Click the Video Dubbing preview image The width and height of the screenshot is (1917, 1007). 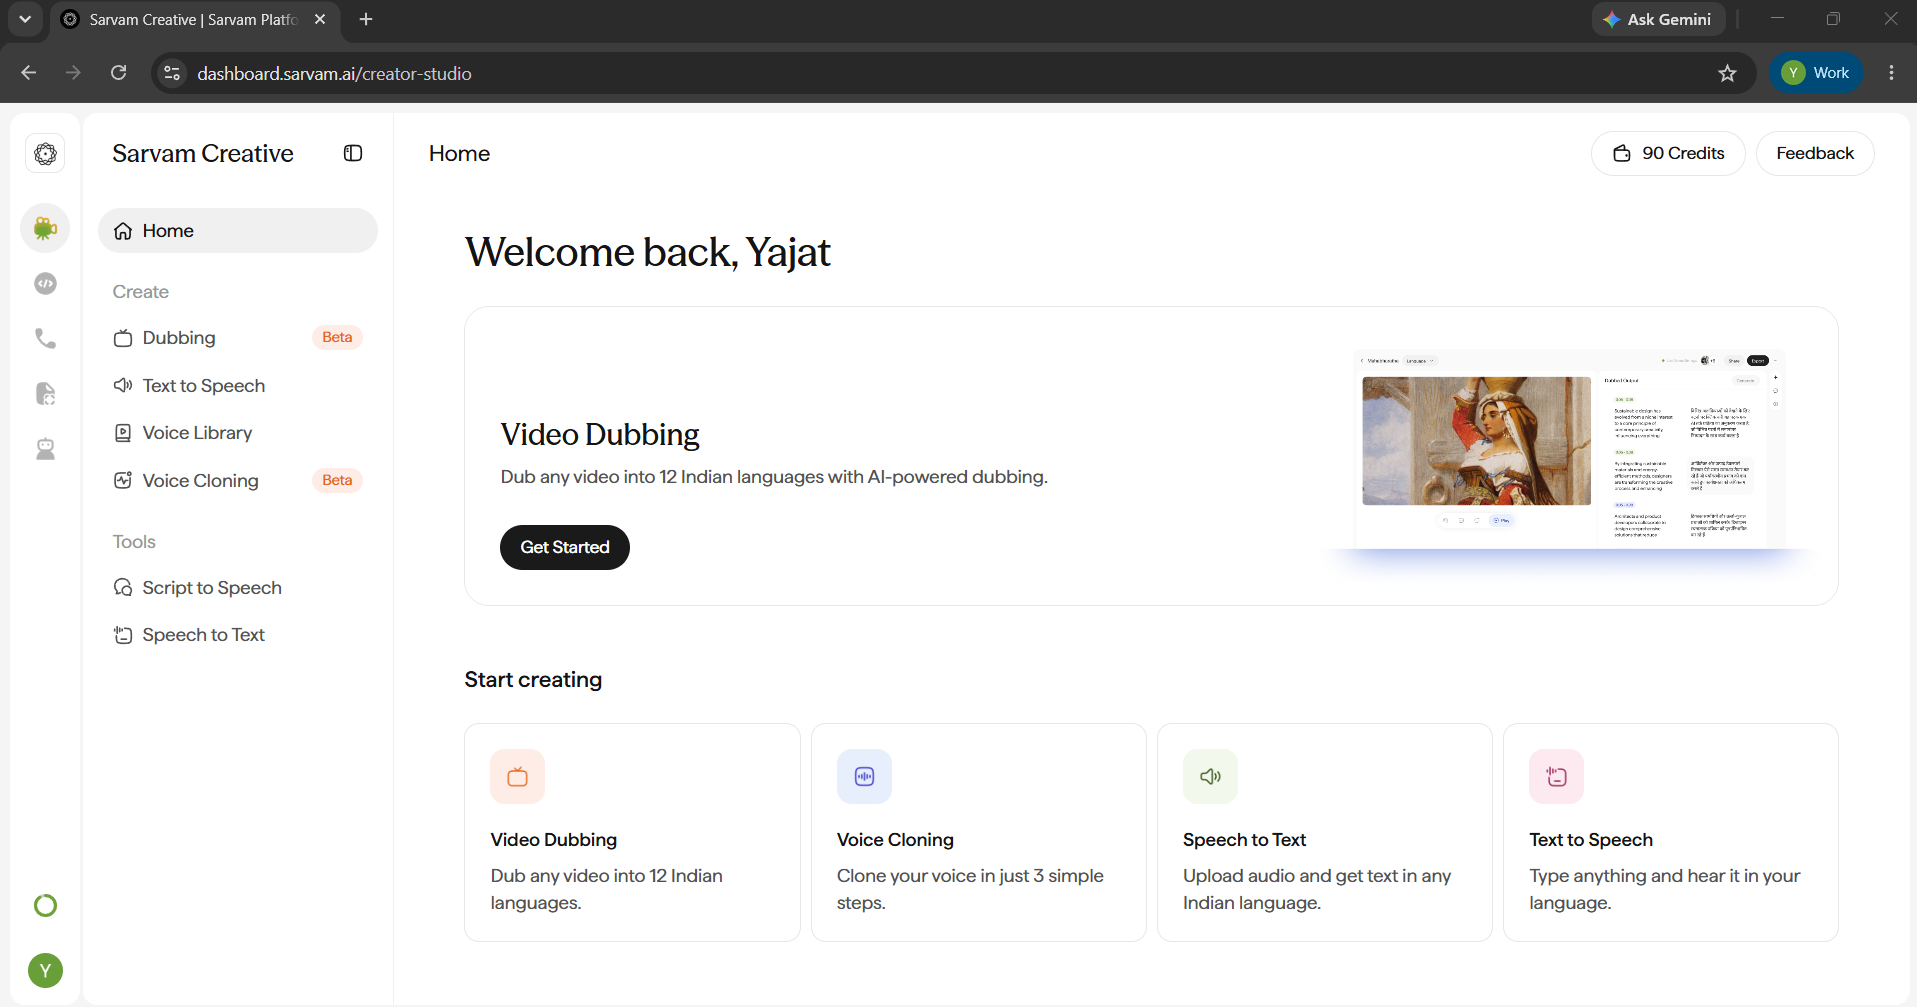1570,450
